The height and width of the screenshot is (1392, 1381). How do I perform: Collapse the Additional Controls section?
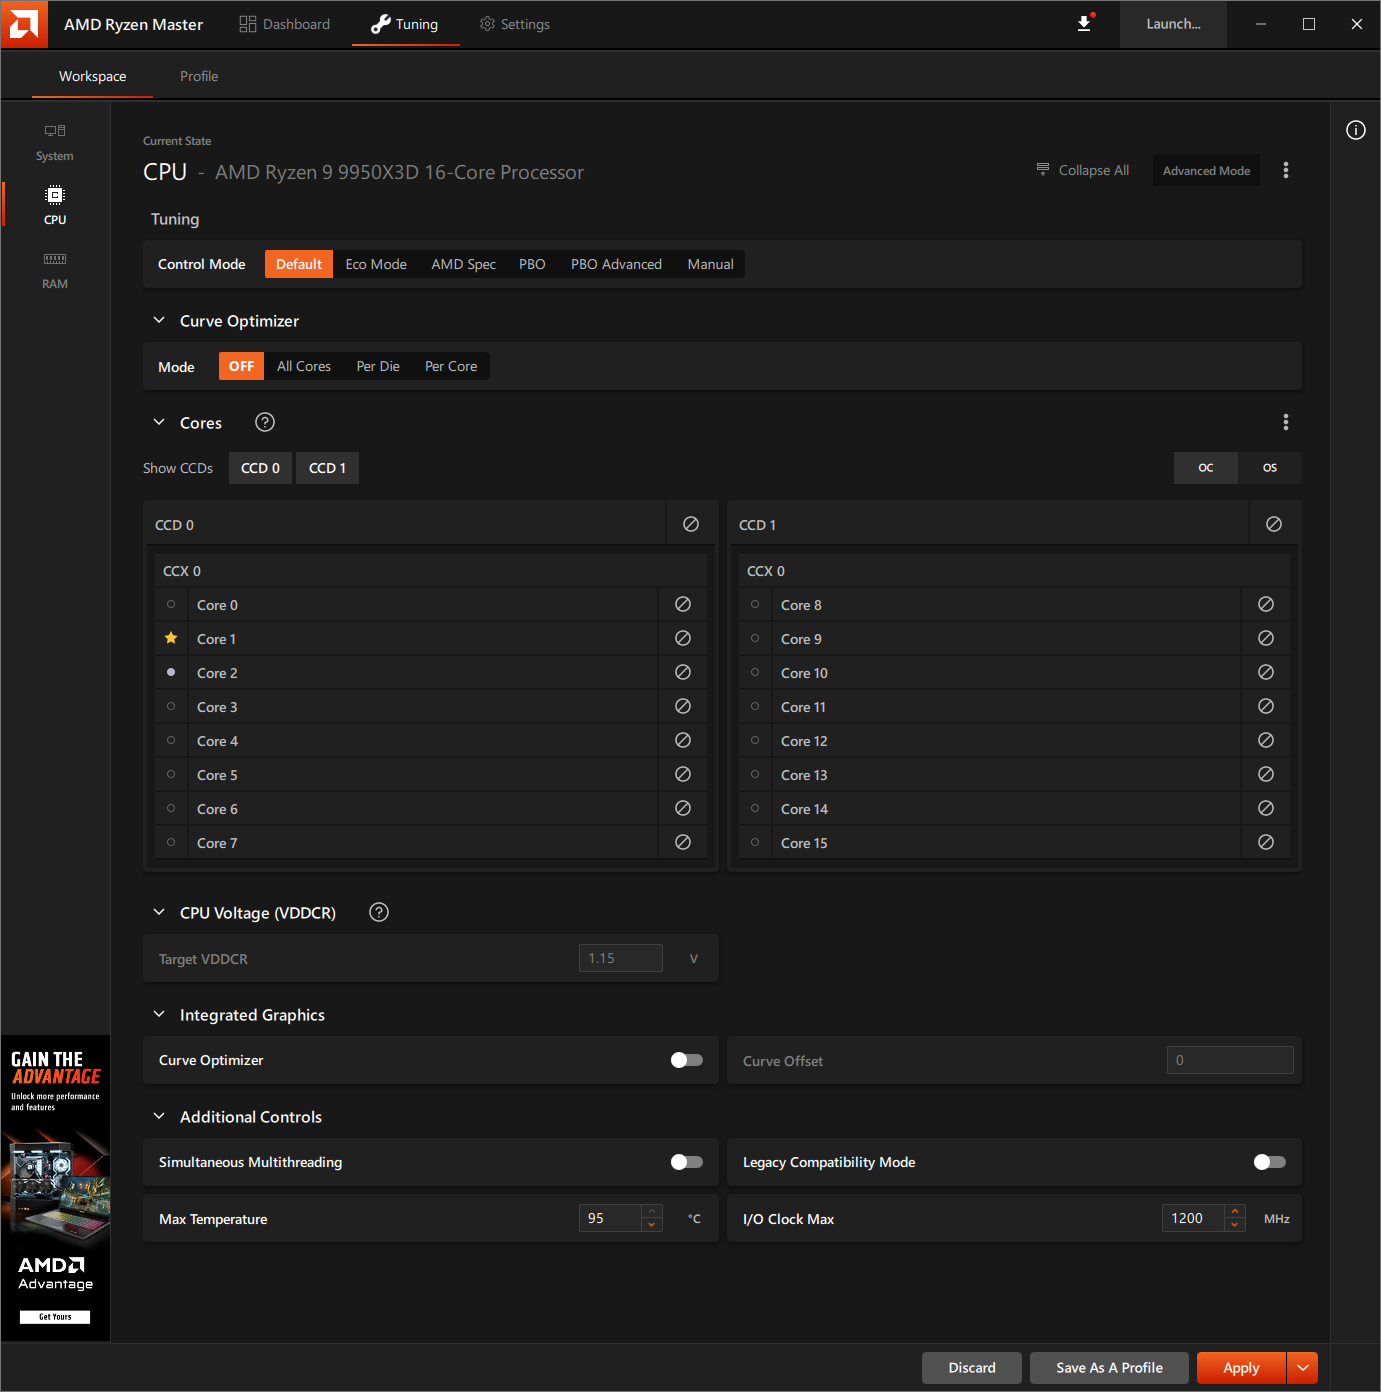point(159,1116)
